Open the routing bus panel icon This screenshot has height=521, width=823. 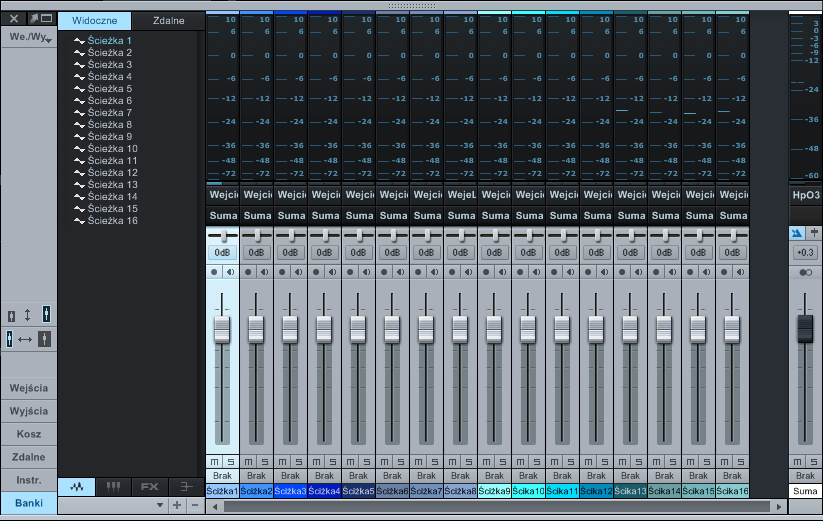[186, 487]
